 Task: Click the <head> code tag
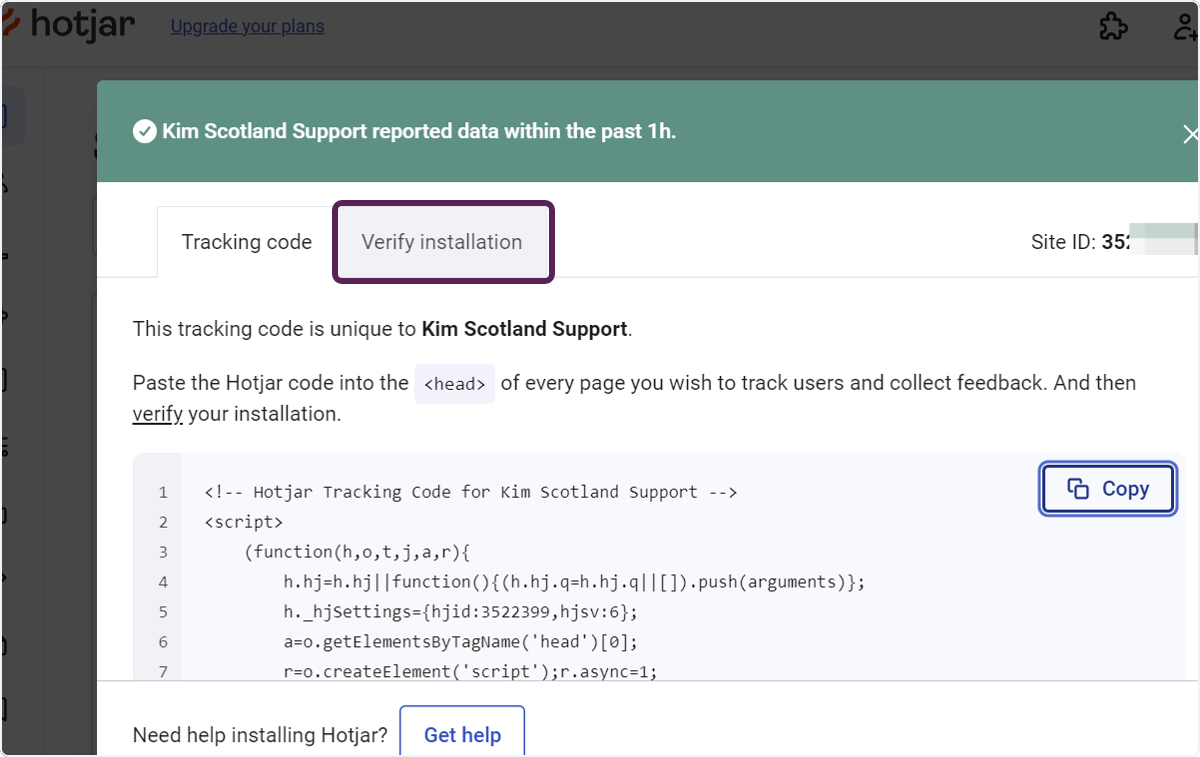point(455,384)
